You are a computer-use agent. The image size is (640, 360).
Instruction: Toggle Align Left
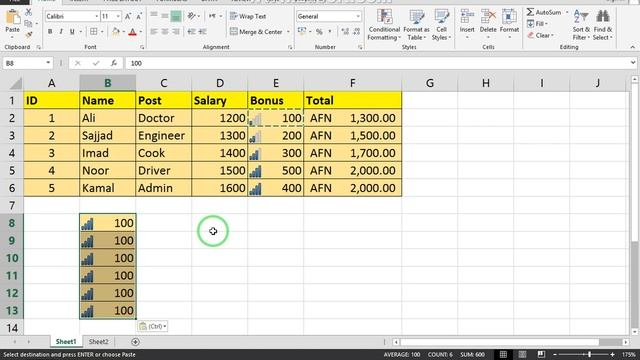point(154,31)
